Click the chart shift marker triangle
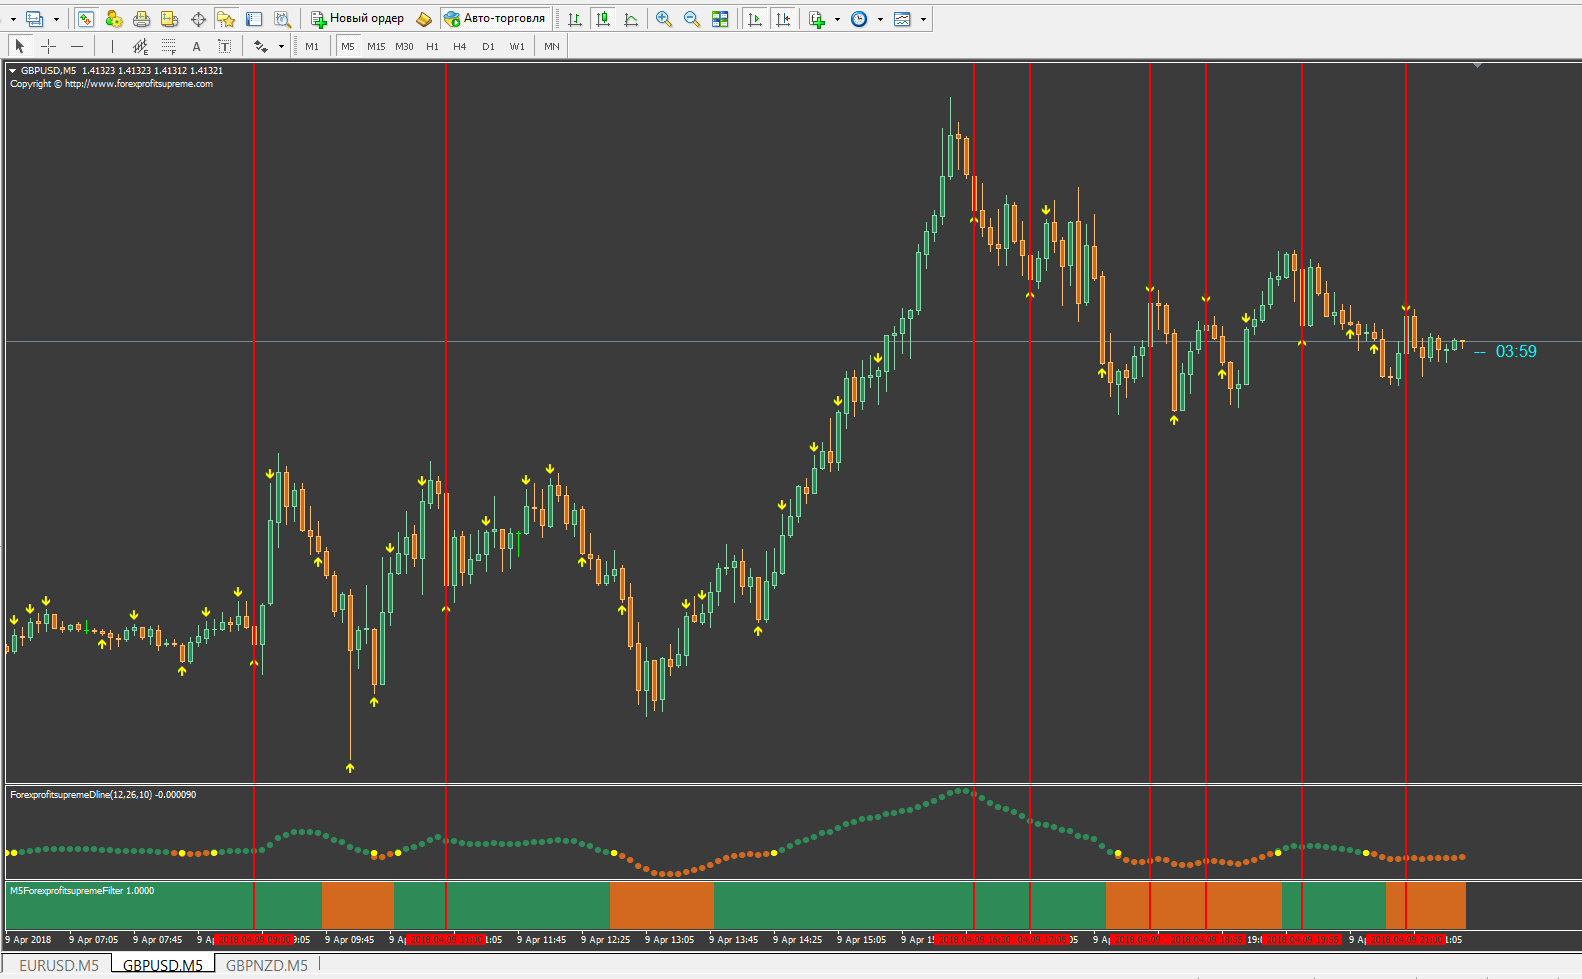 (1477, 66)
